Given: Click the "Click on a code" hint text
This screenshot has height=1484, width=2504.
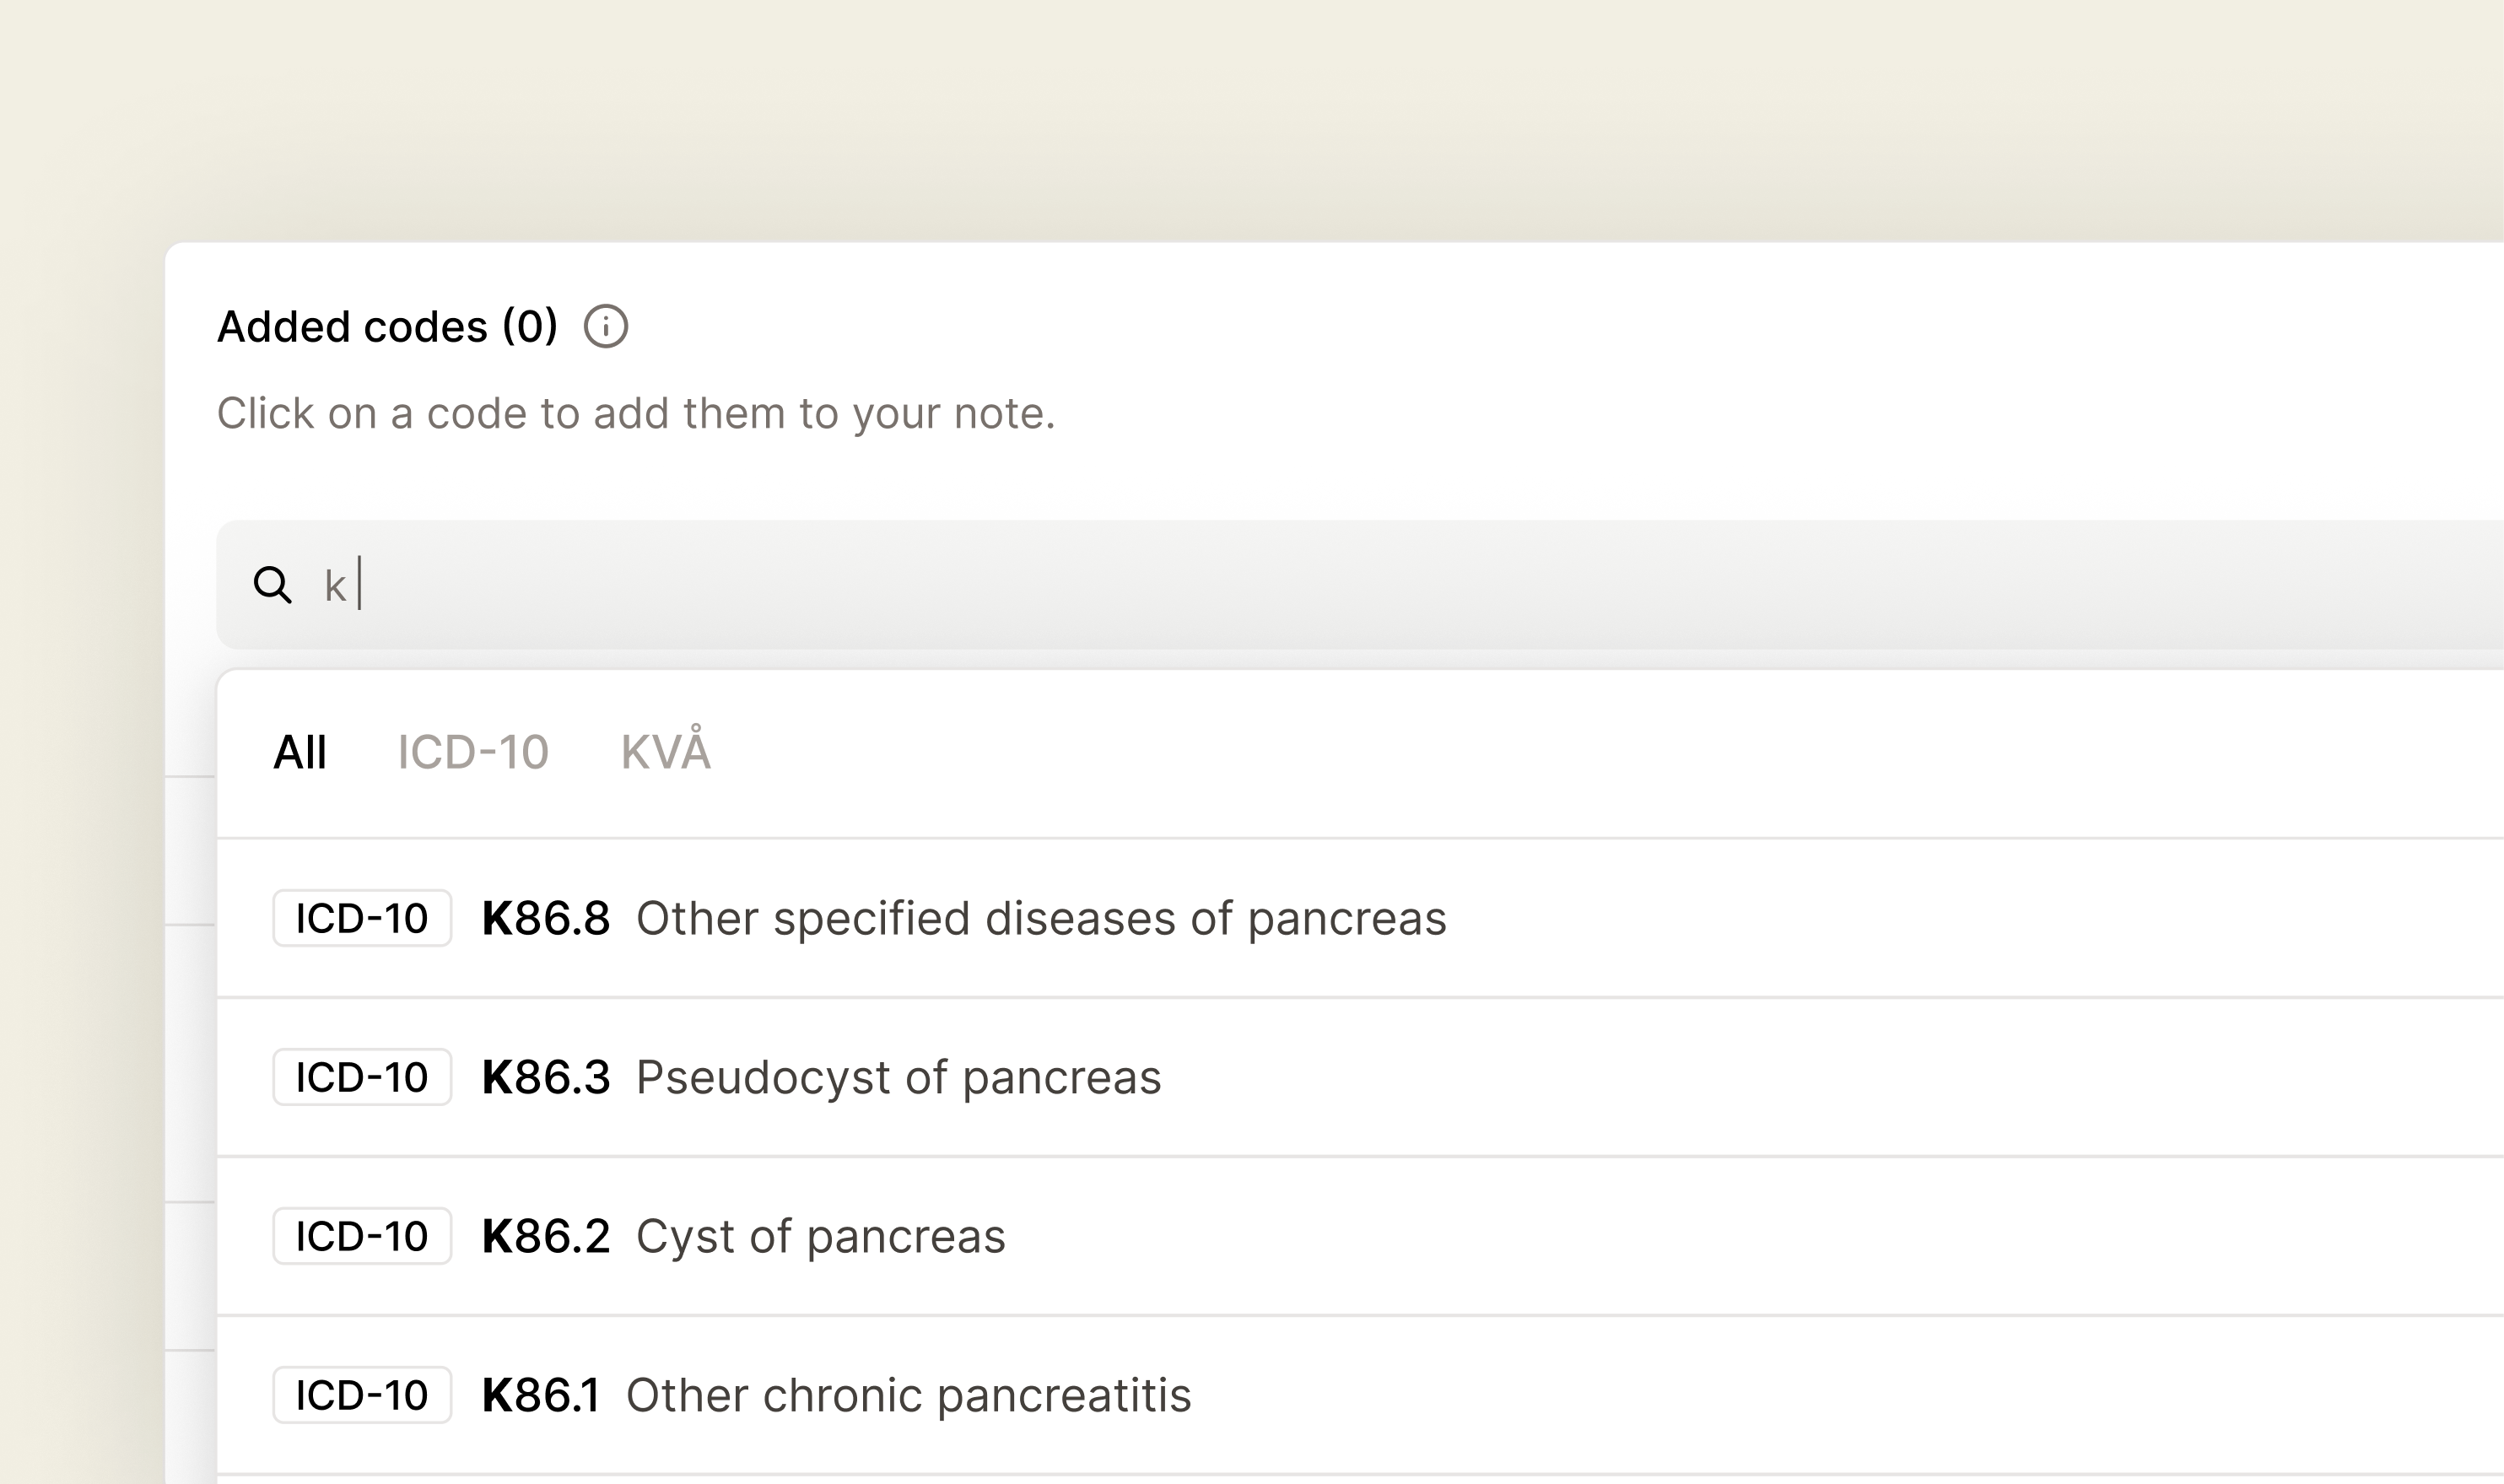Looking at the screenshot, I should 636,414.
